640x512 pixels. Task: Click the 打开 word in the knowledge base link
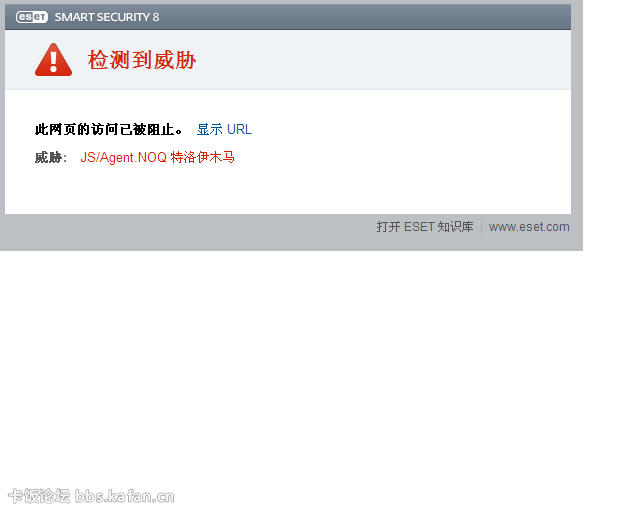coord(388,227)
